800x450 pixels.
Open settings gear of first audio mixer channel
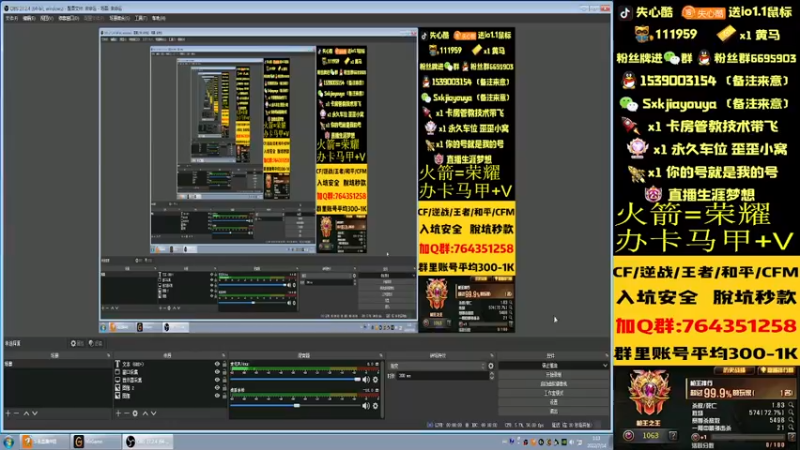[x=376, y=380]
